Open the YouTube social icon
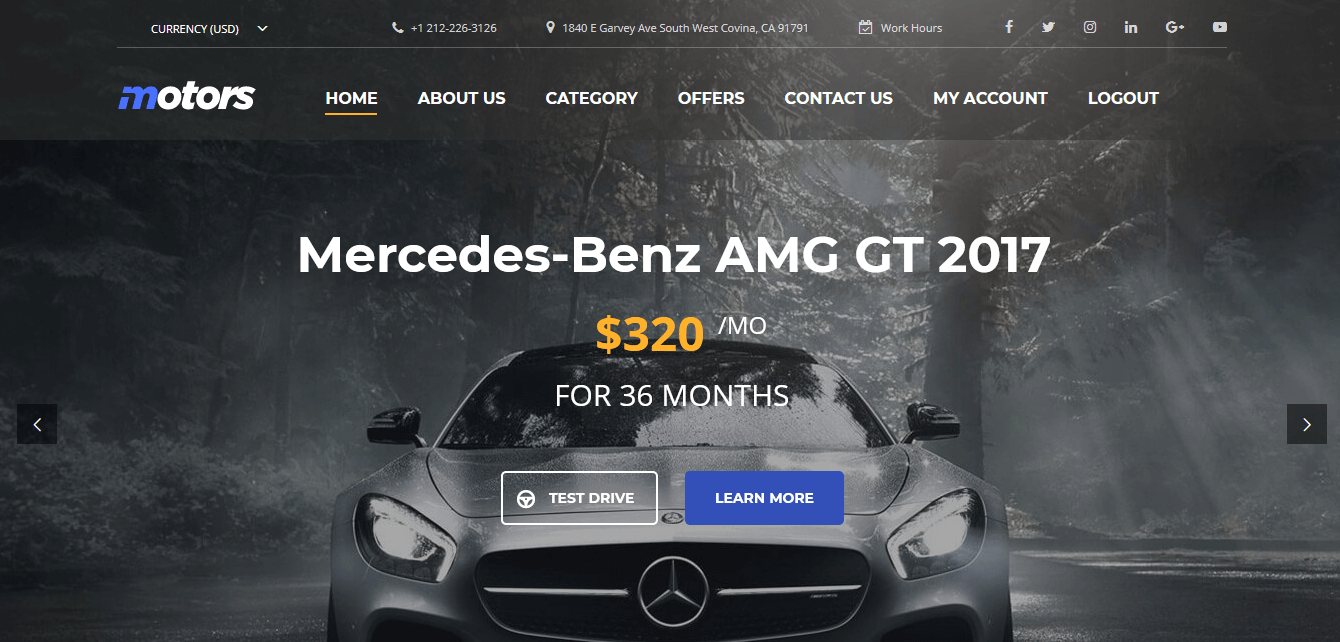Screen dimensions: 1340x642 click(1220, 27)
